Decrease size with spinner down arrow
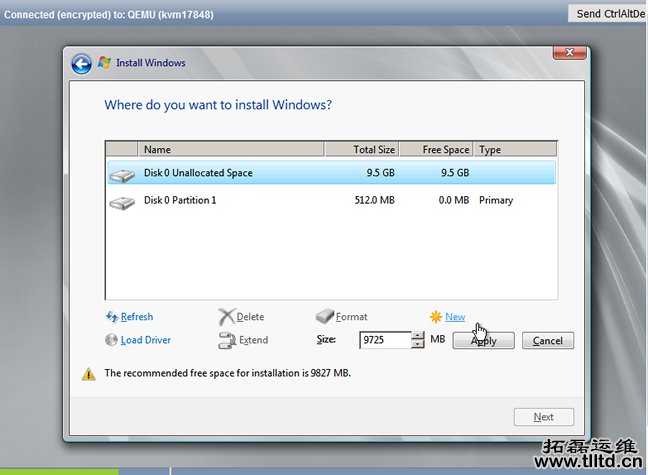648x475 pixels. point(418,345)
